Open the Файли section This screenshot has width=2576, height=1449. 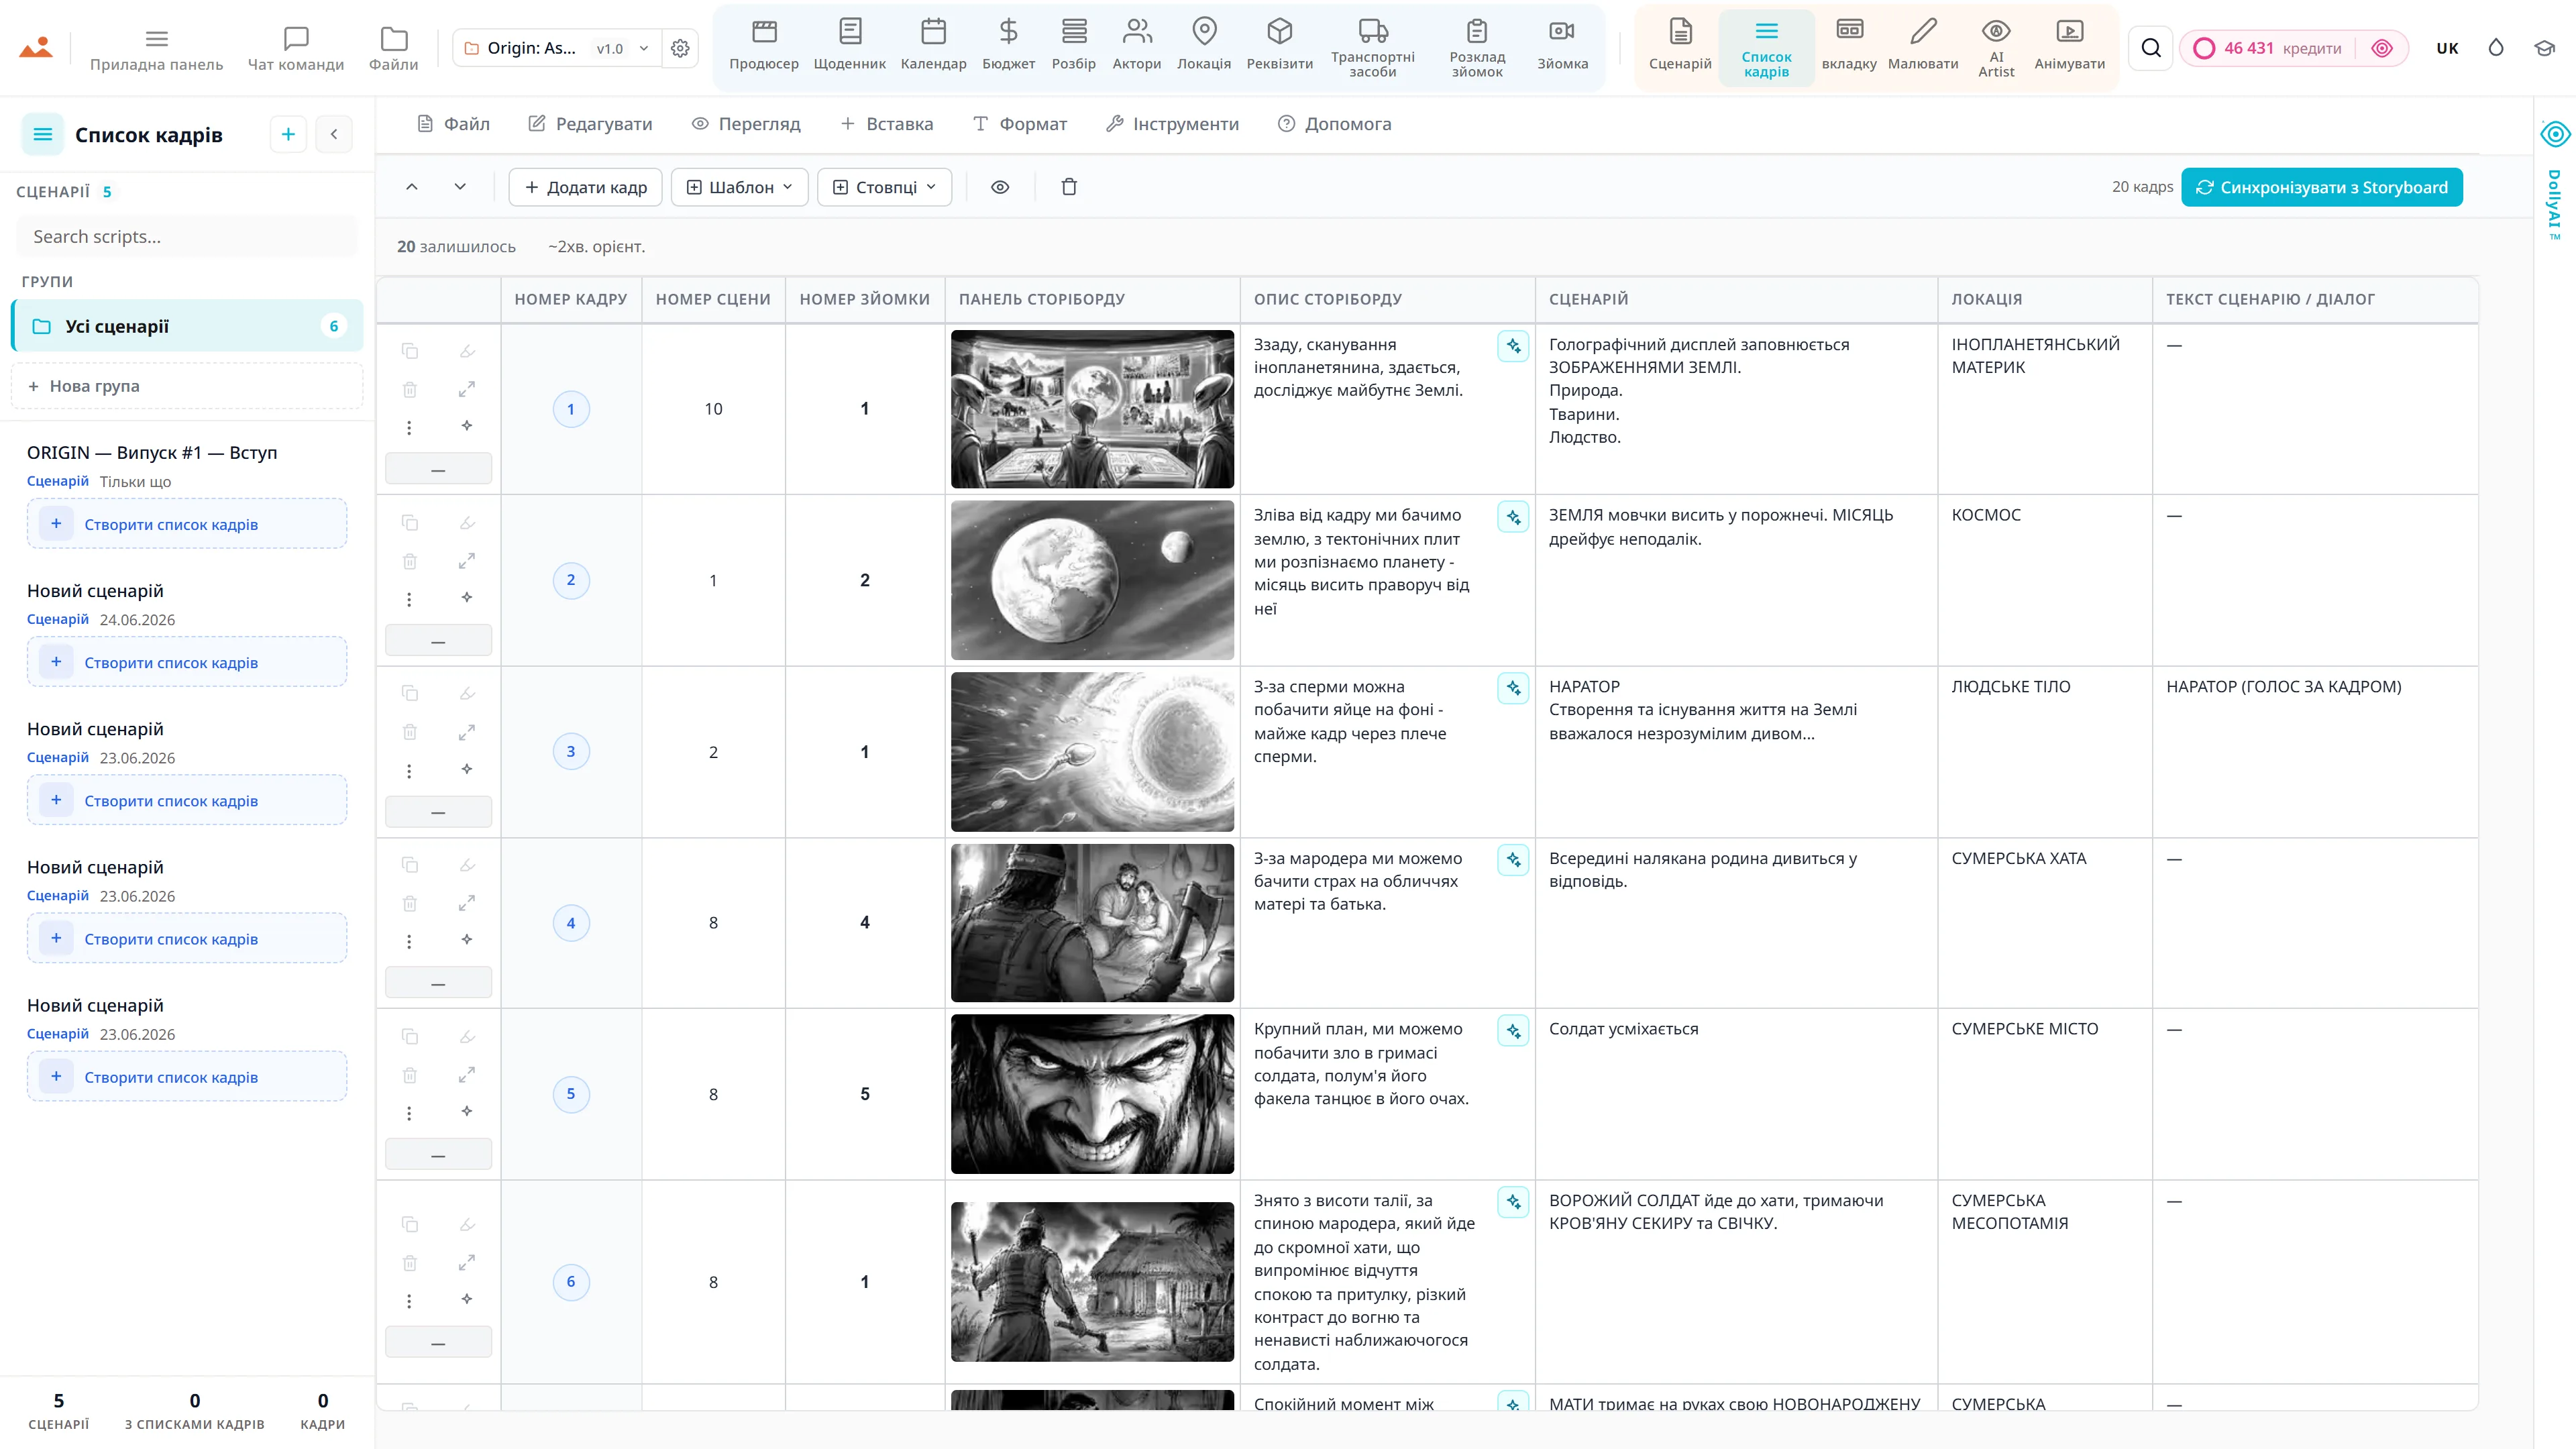(394, 48)
